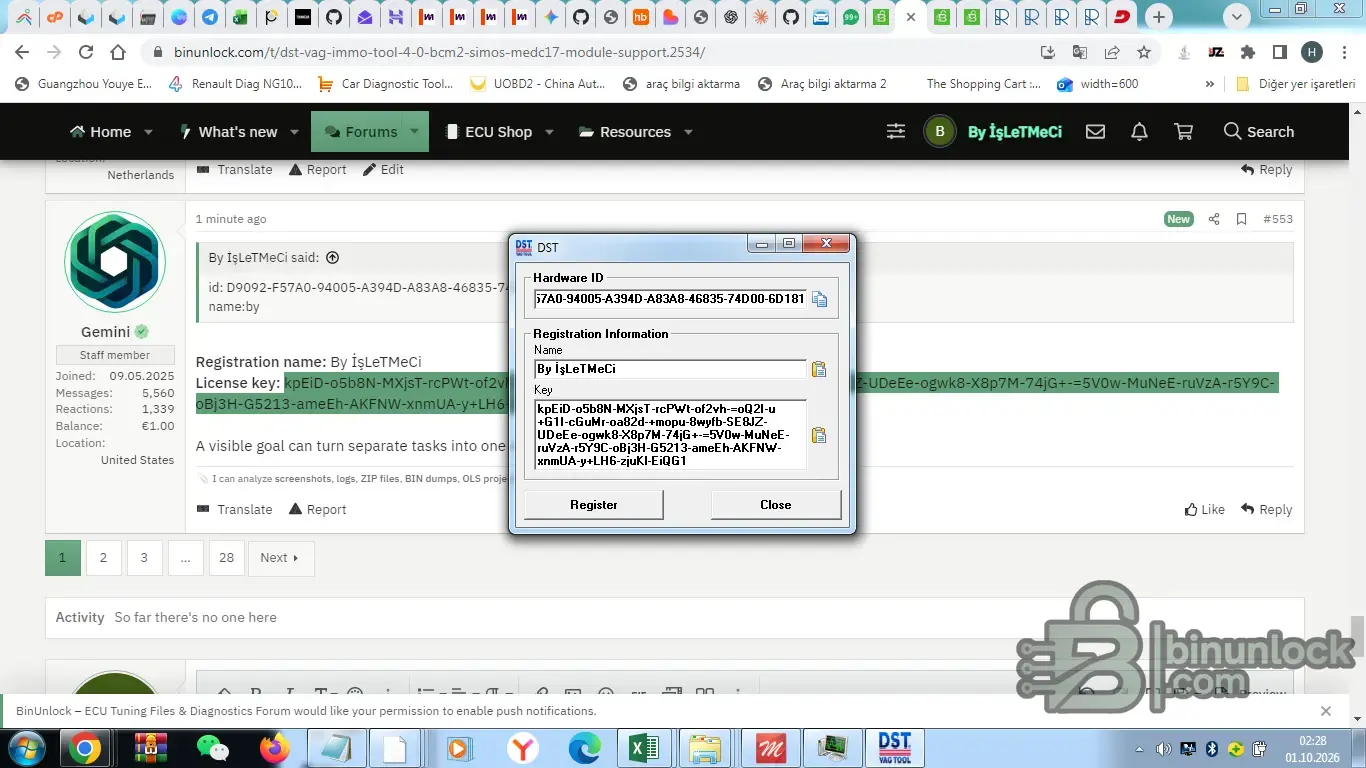
Task: Copy Hardware ID using the copy icon
Action: [x=820, y=299]
